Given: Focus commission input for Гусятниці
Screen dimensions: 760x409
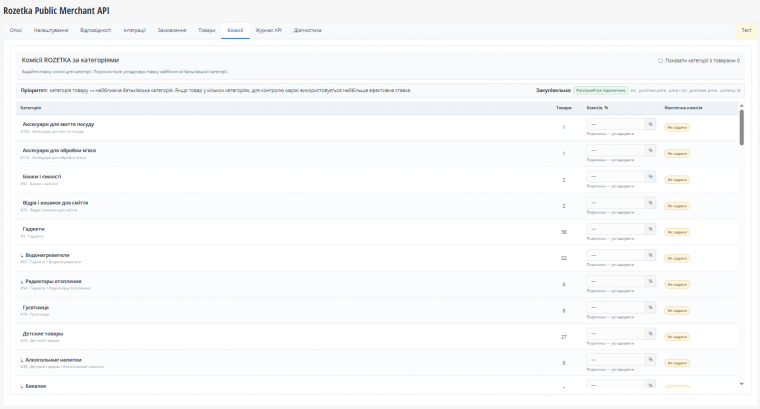Looking at the screenshot, I should [x=616, y=307].
